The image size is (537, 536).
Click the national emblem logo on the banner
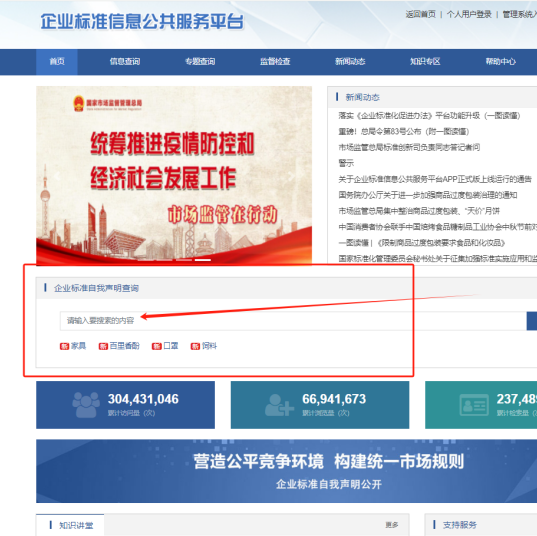pyautogui.click(x=79, y=103)
